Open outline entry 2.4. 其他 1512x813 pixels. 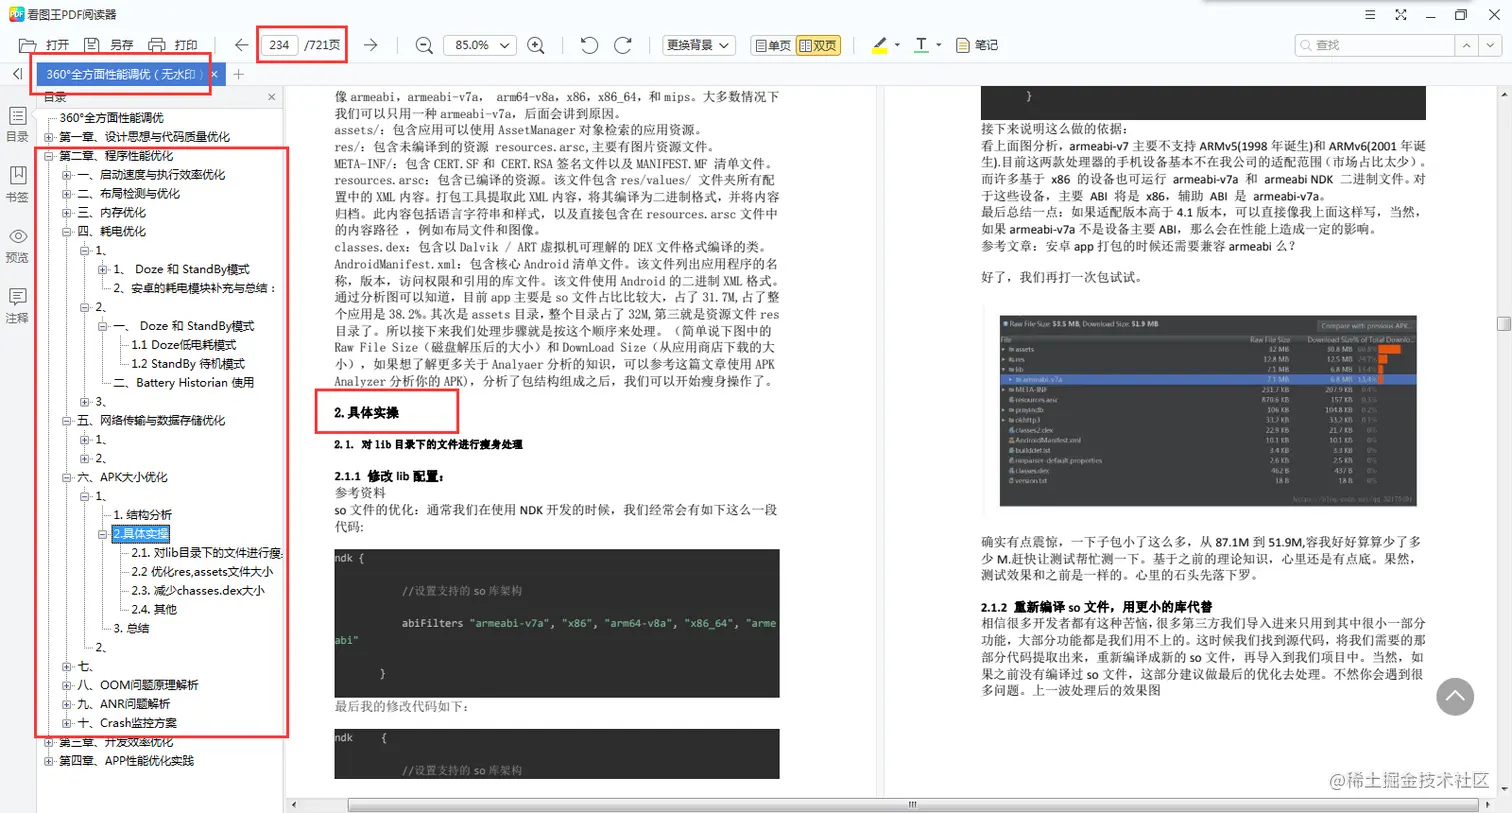coord(154,610)
